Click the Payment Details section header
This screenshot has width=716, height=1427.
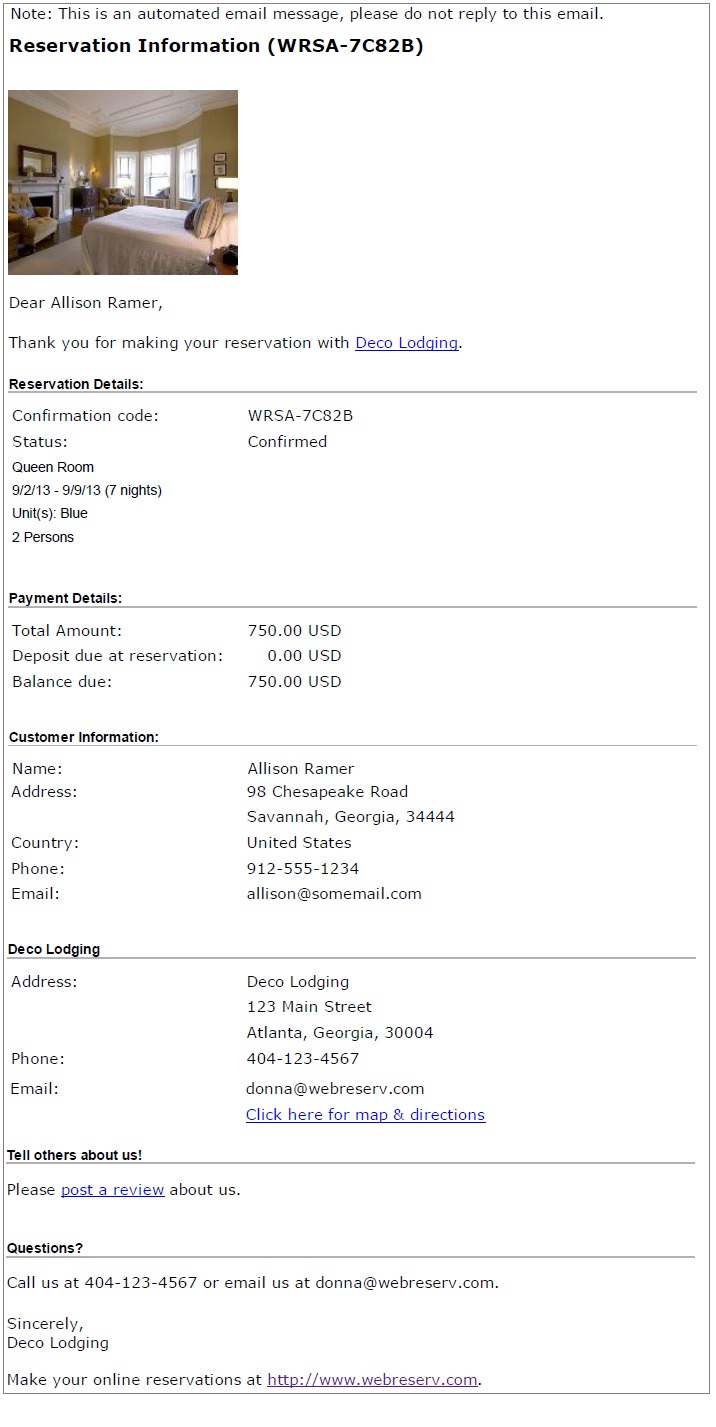(x=65, y=598)
